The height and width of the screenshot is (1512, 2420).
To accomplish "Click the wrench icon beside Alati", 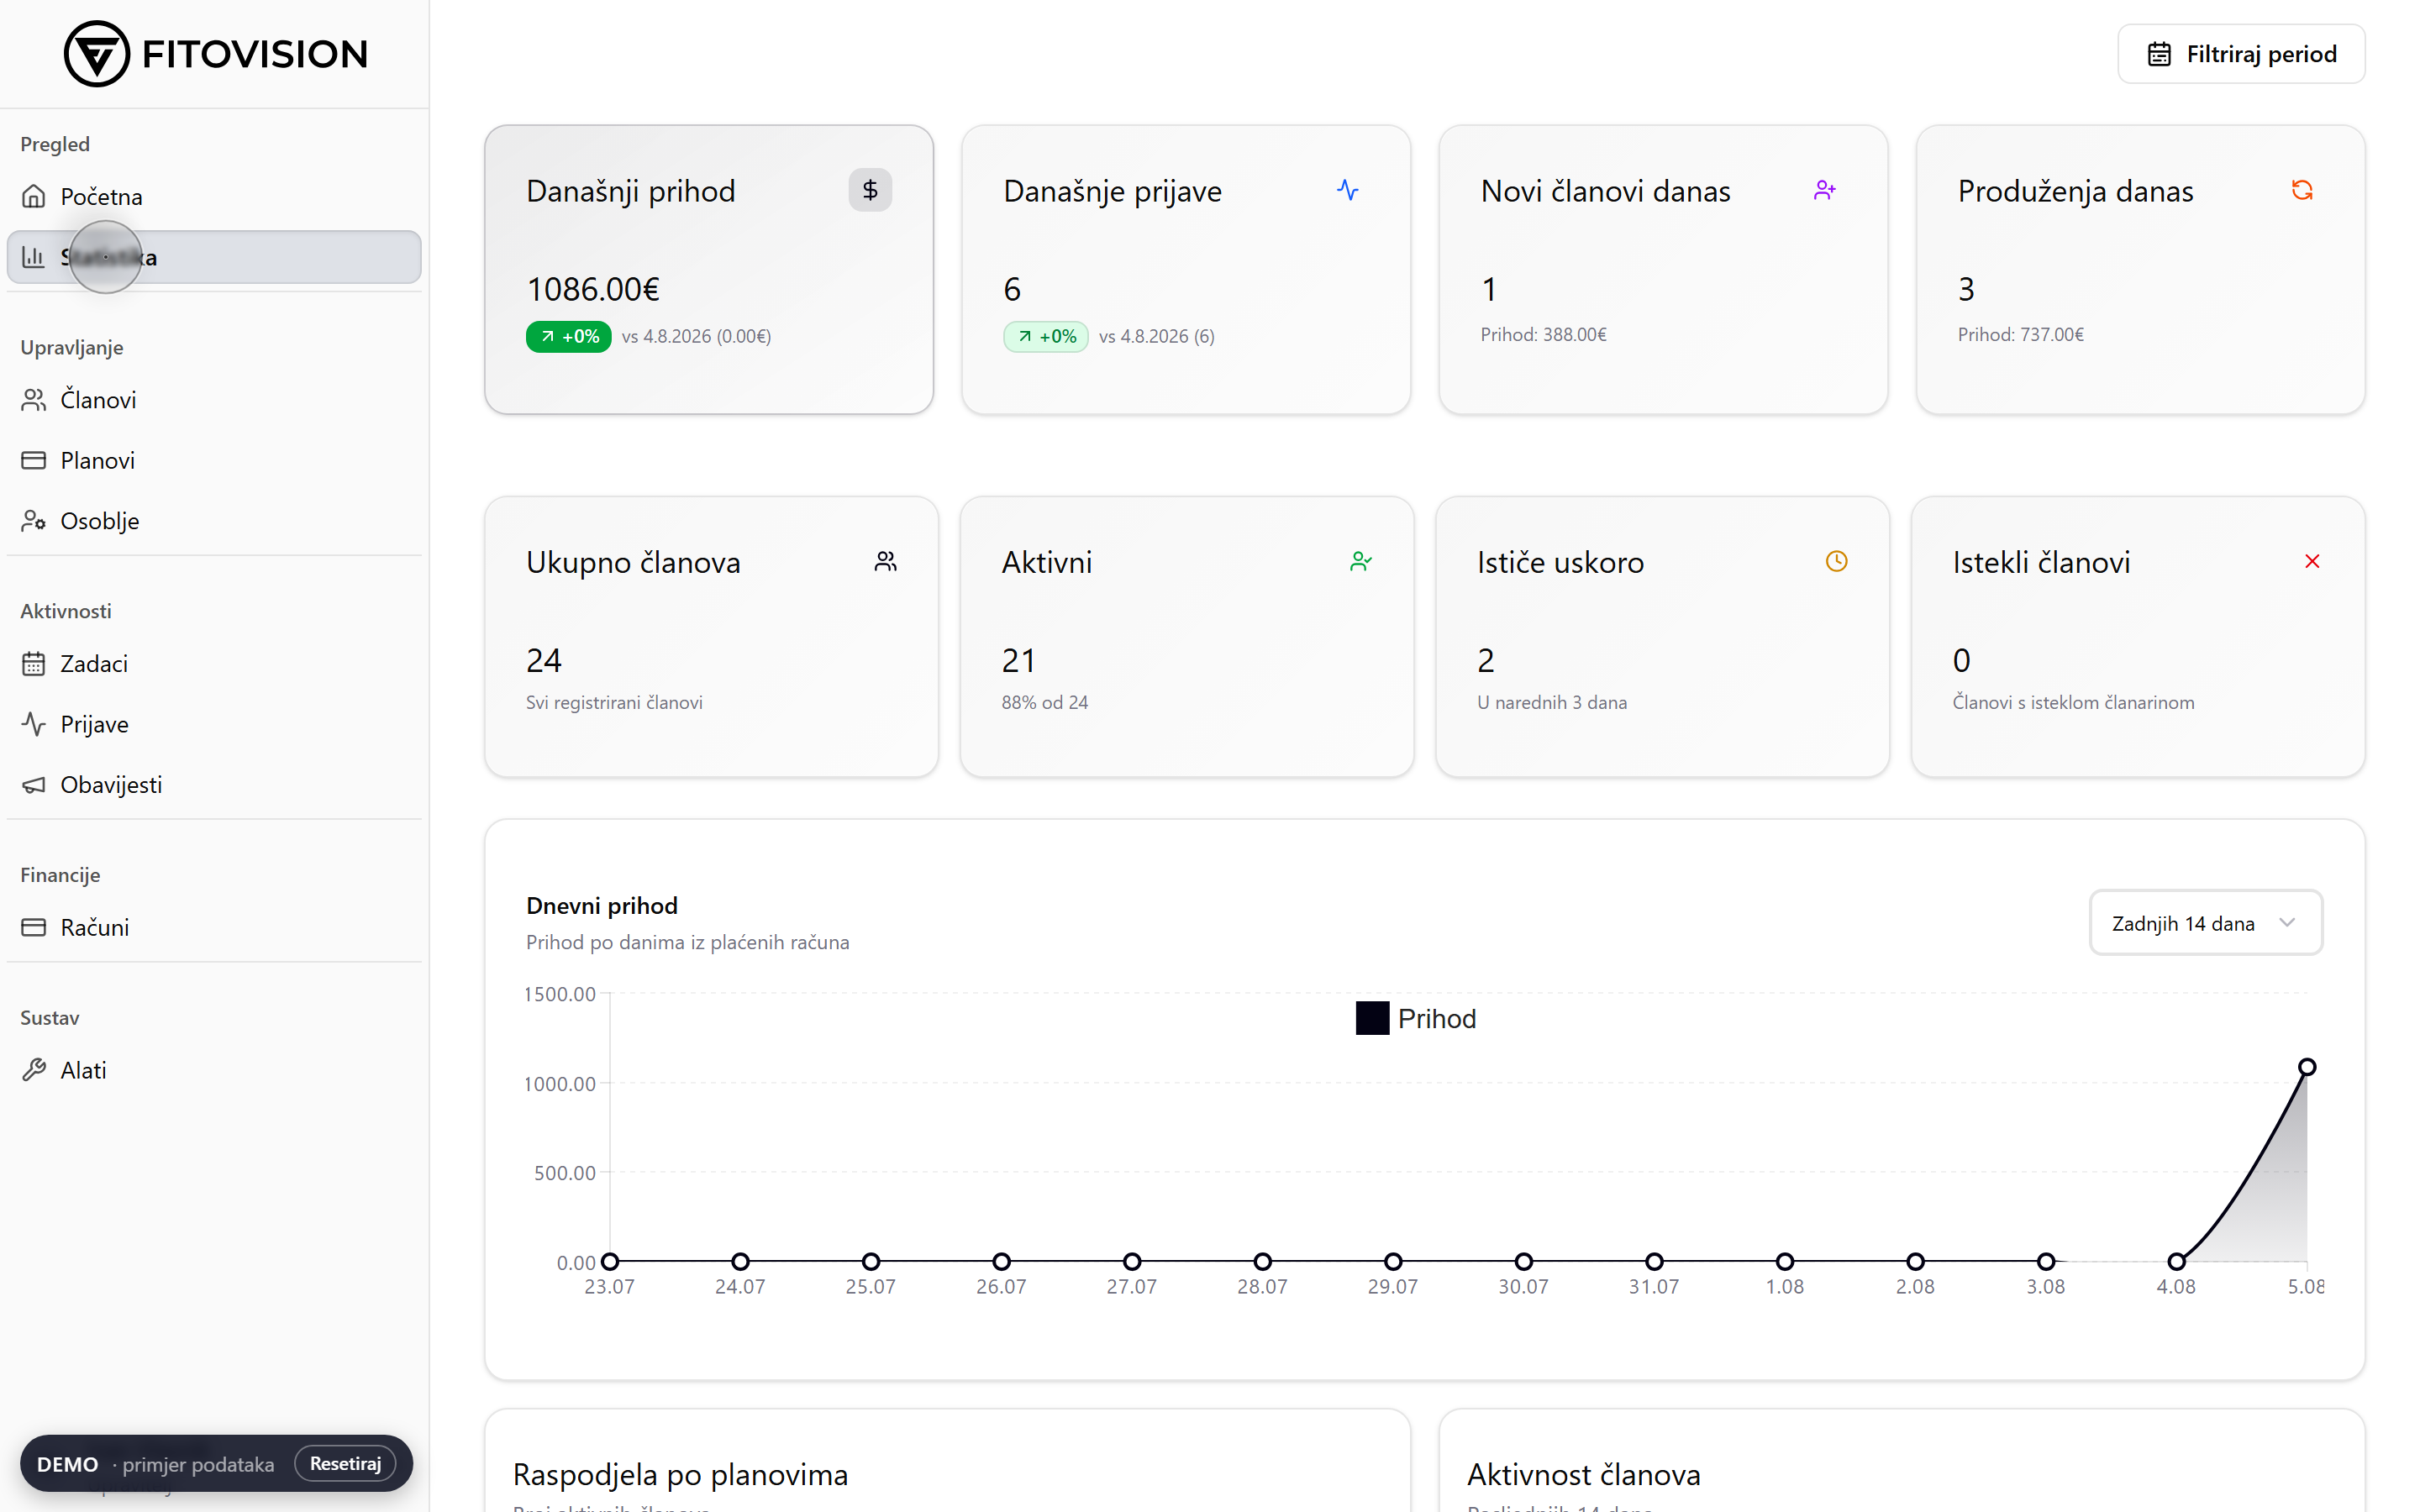I will click(34, 1070).
